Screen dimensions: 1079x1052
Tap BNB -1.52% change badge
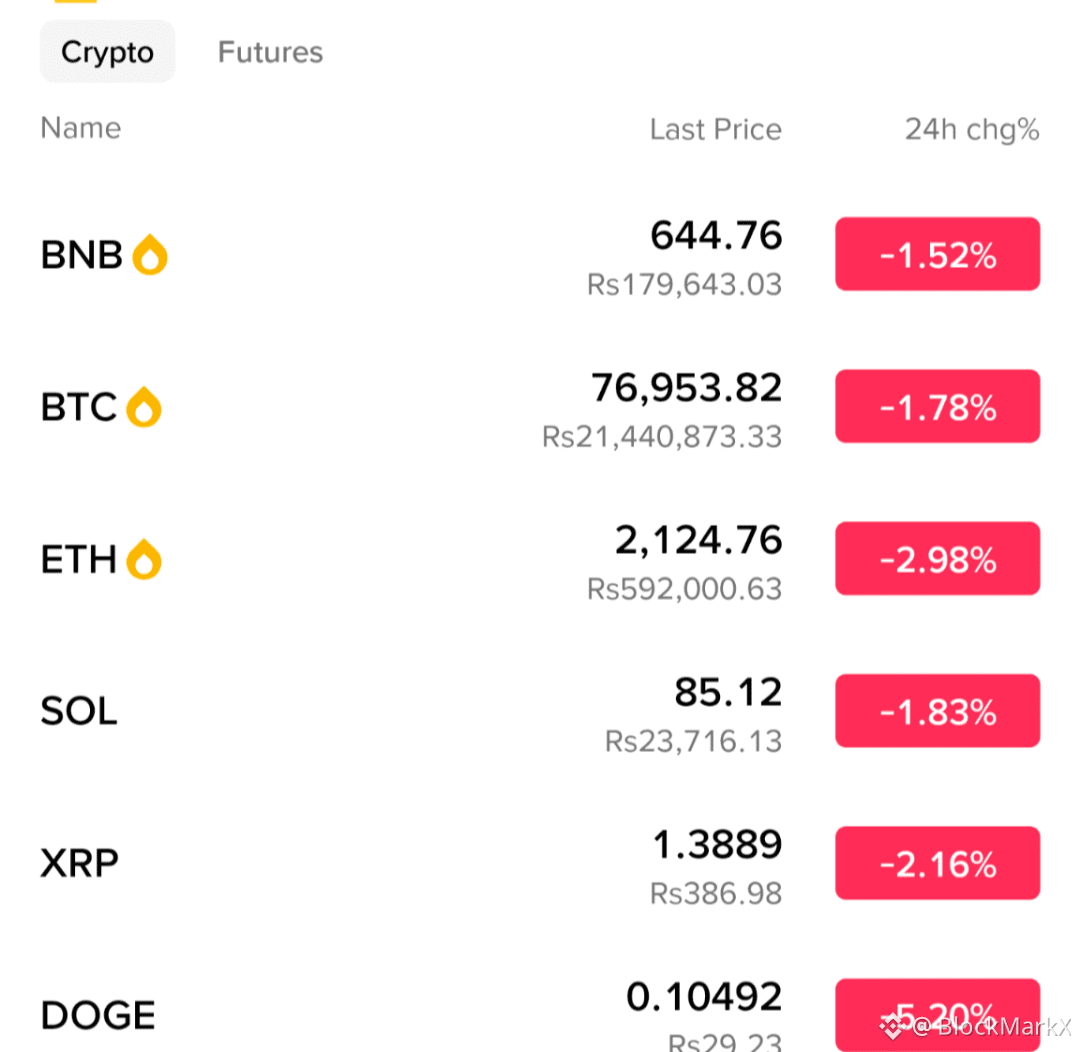coord(937,254)
